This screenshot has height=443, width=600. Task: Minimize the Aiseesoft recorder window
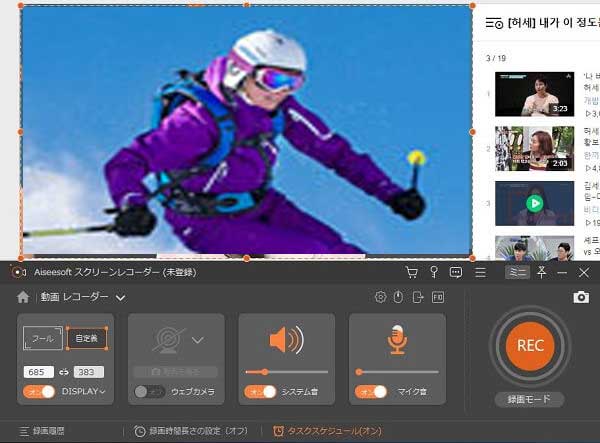pos(562,272)
